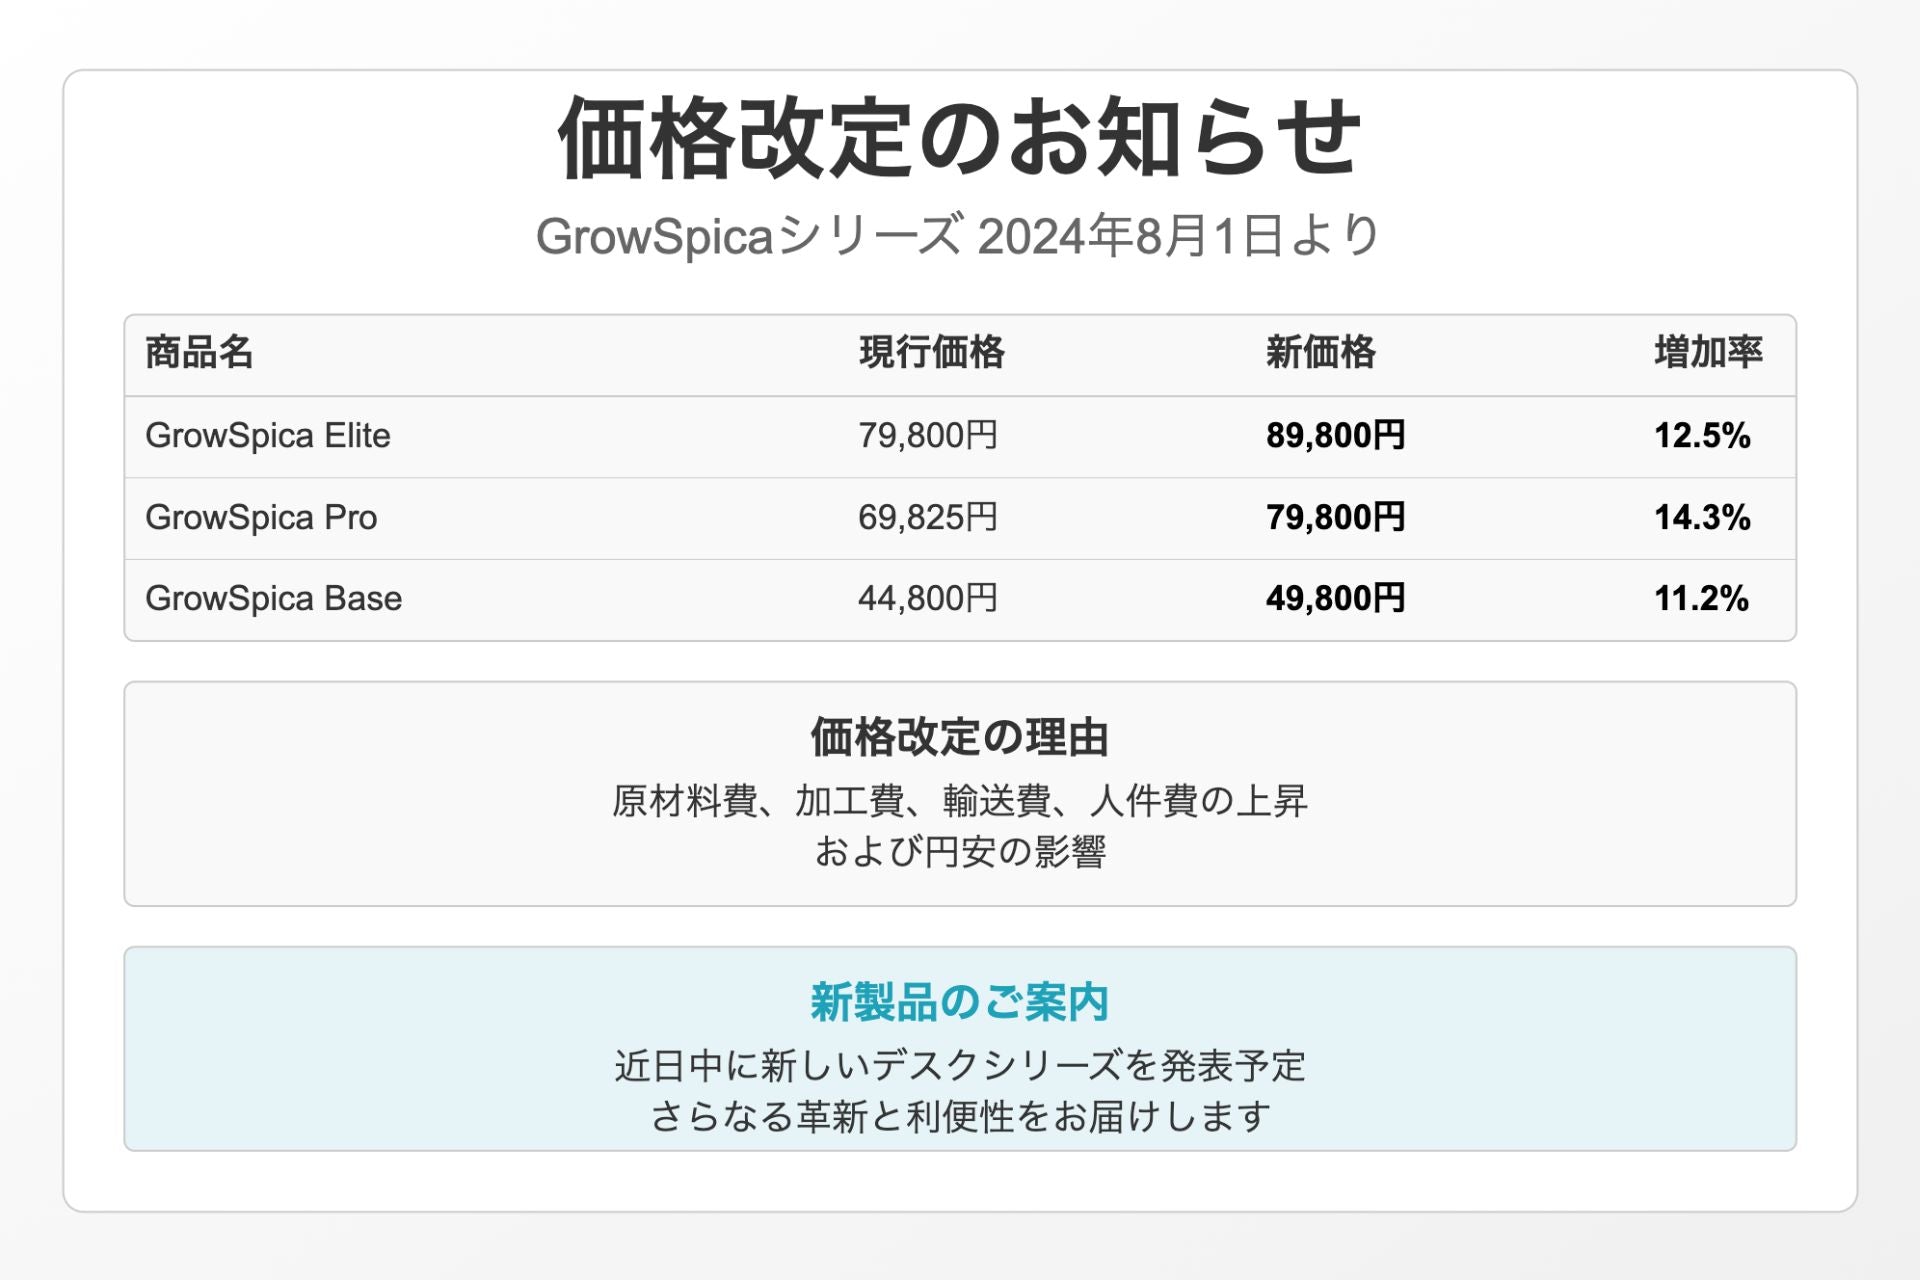Select the 増加率 column header

tap(1707, 353)
